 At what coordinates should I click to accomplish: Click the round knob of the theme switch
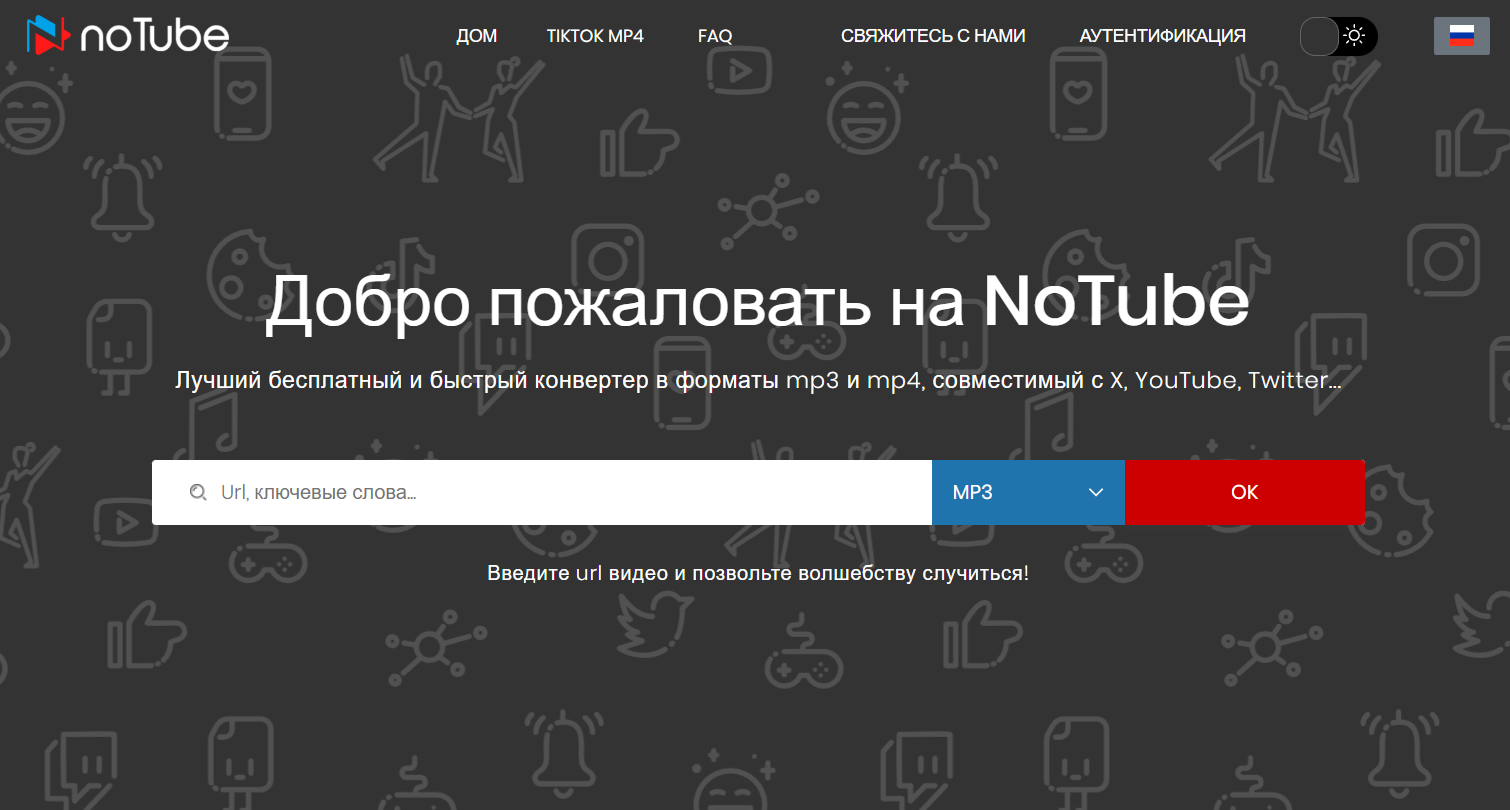1320,35
